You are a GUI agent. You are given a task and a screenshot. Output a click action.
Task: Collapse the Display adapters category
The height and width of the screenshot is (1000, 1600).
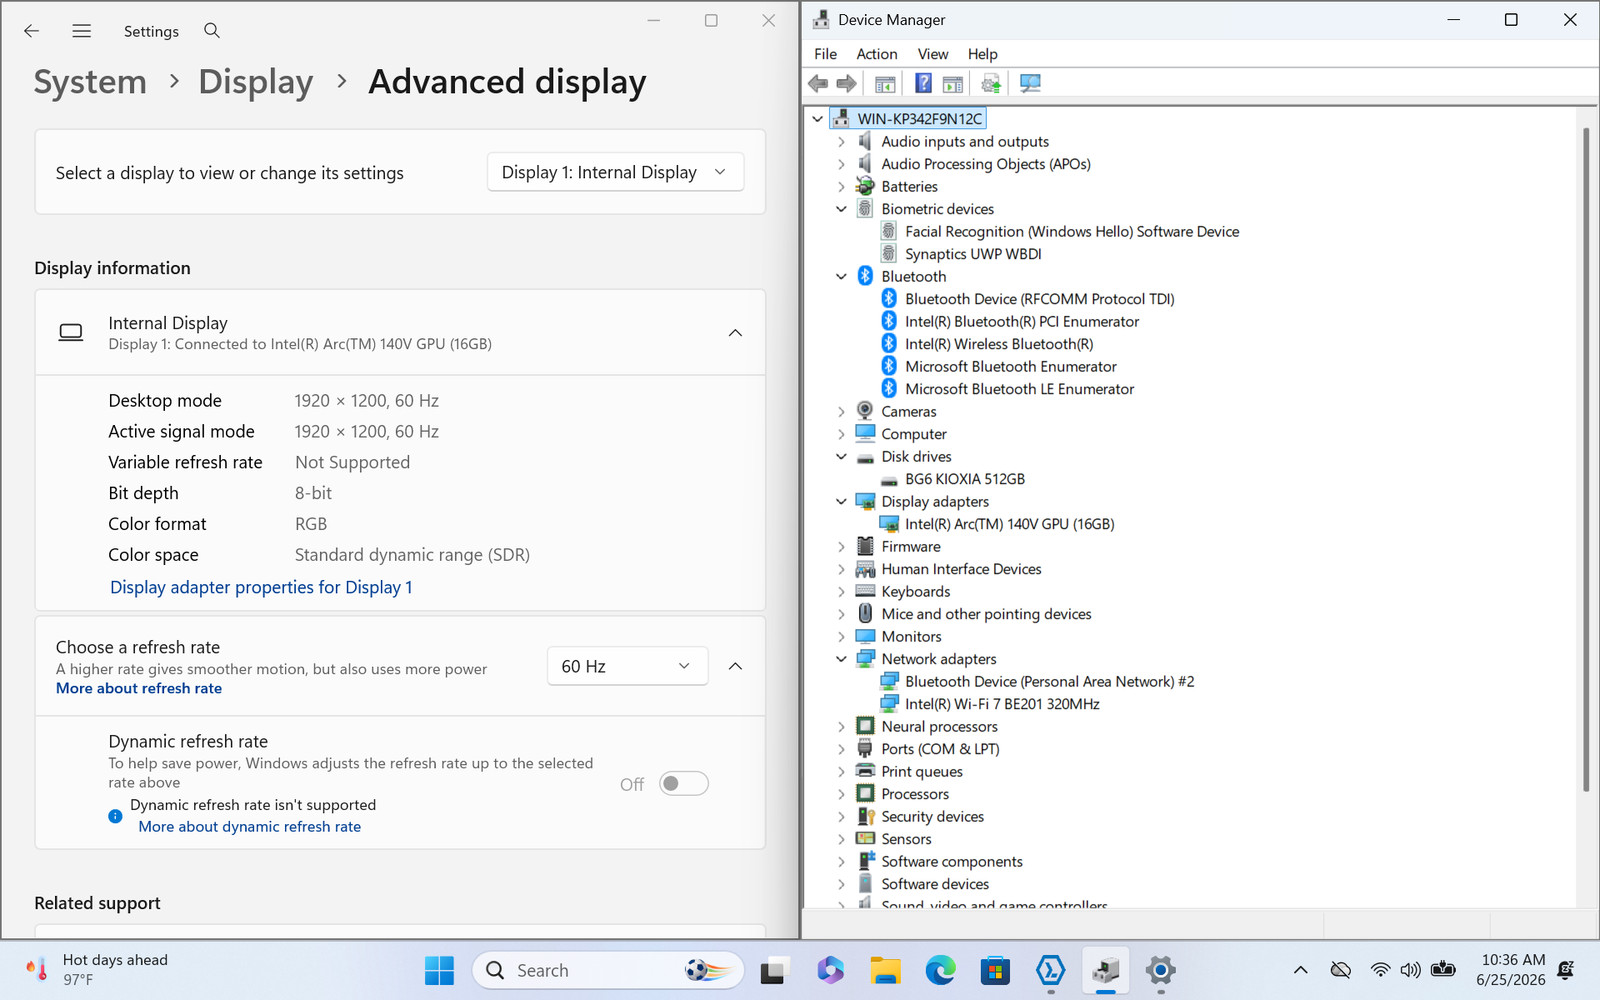pyautogui.click(x=841, y=502)
